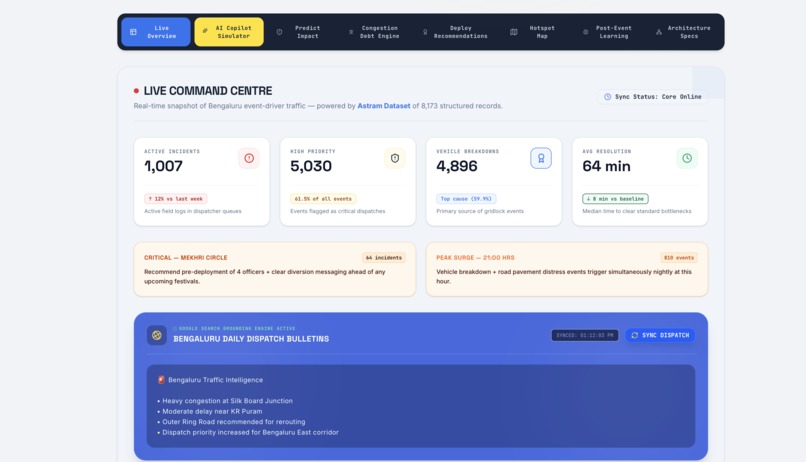Click the Congestion Debt Engine list icon

tap(351, 32)
